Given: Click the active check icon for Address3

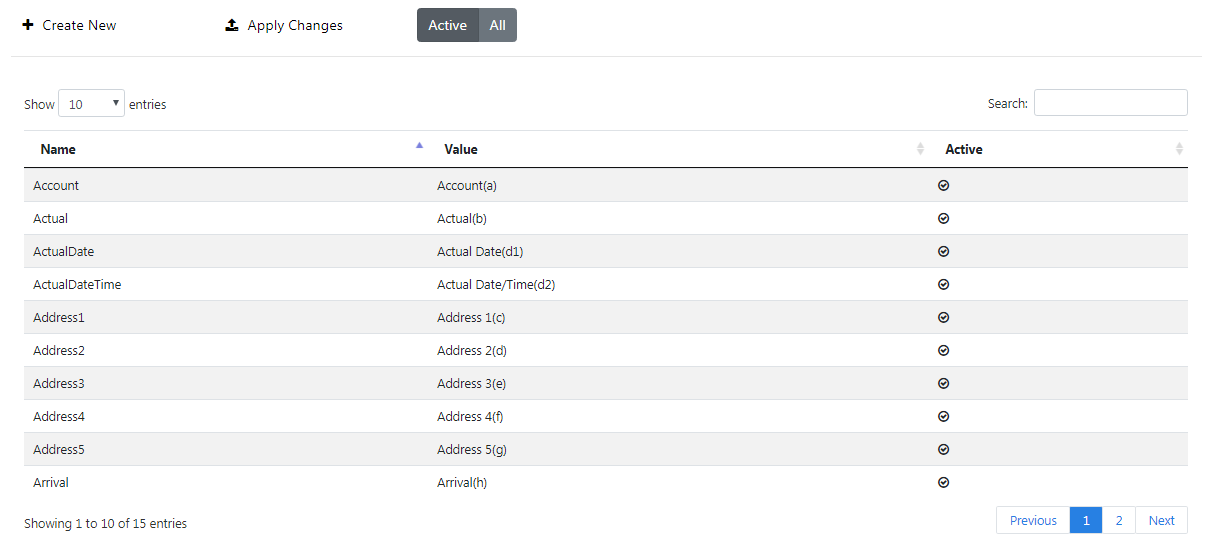Looking at the screenshot, I should point(943,383).
